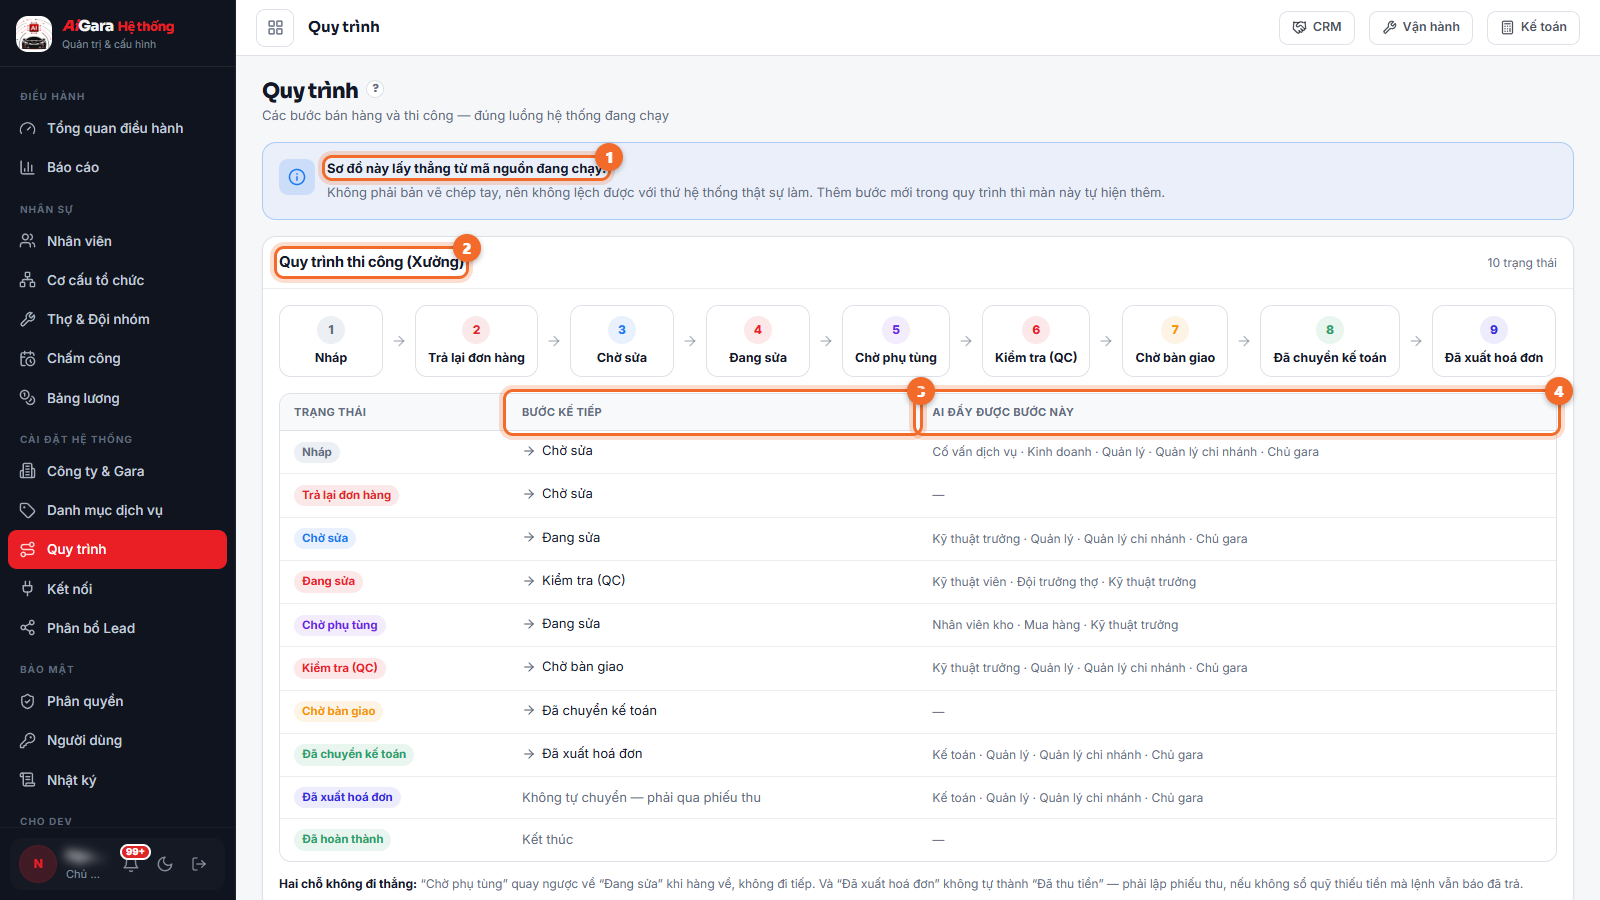
Task: Click the Bảng lương coins icon
Action: pyautogui.click(x=28, y=398)
